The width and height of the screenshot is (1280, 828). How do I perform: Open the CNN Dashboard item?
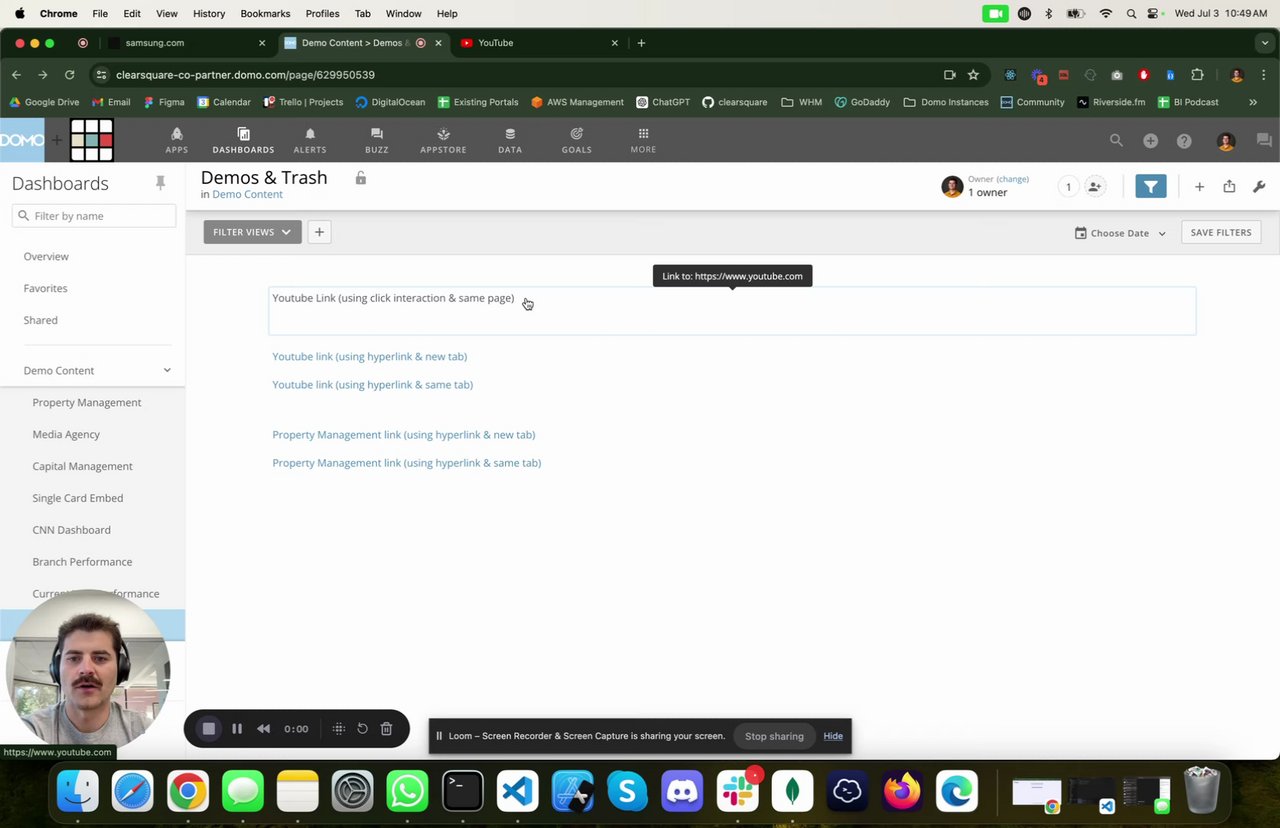click(x=71, y=530)
